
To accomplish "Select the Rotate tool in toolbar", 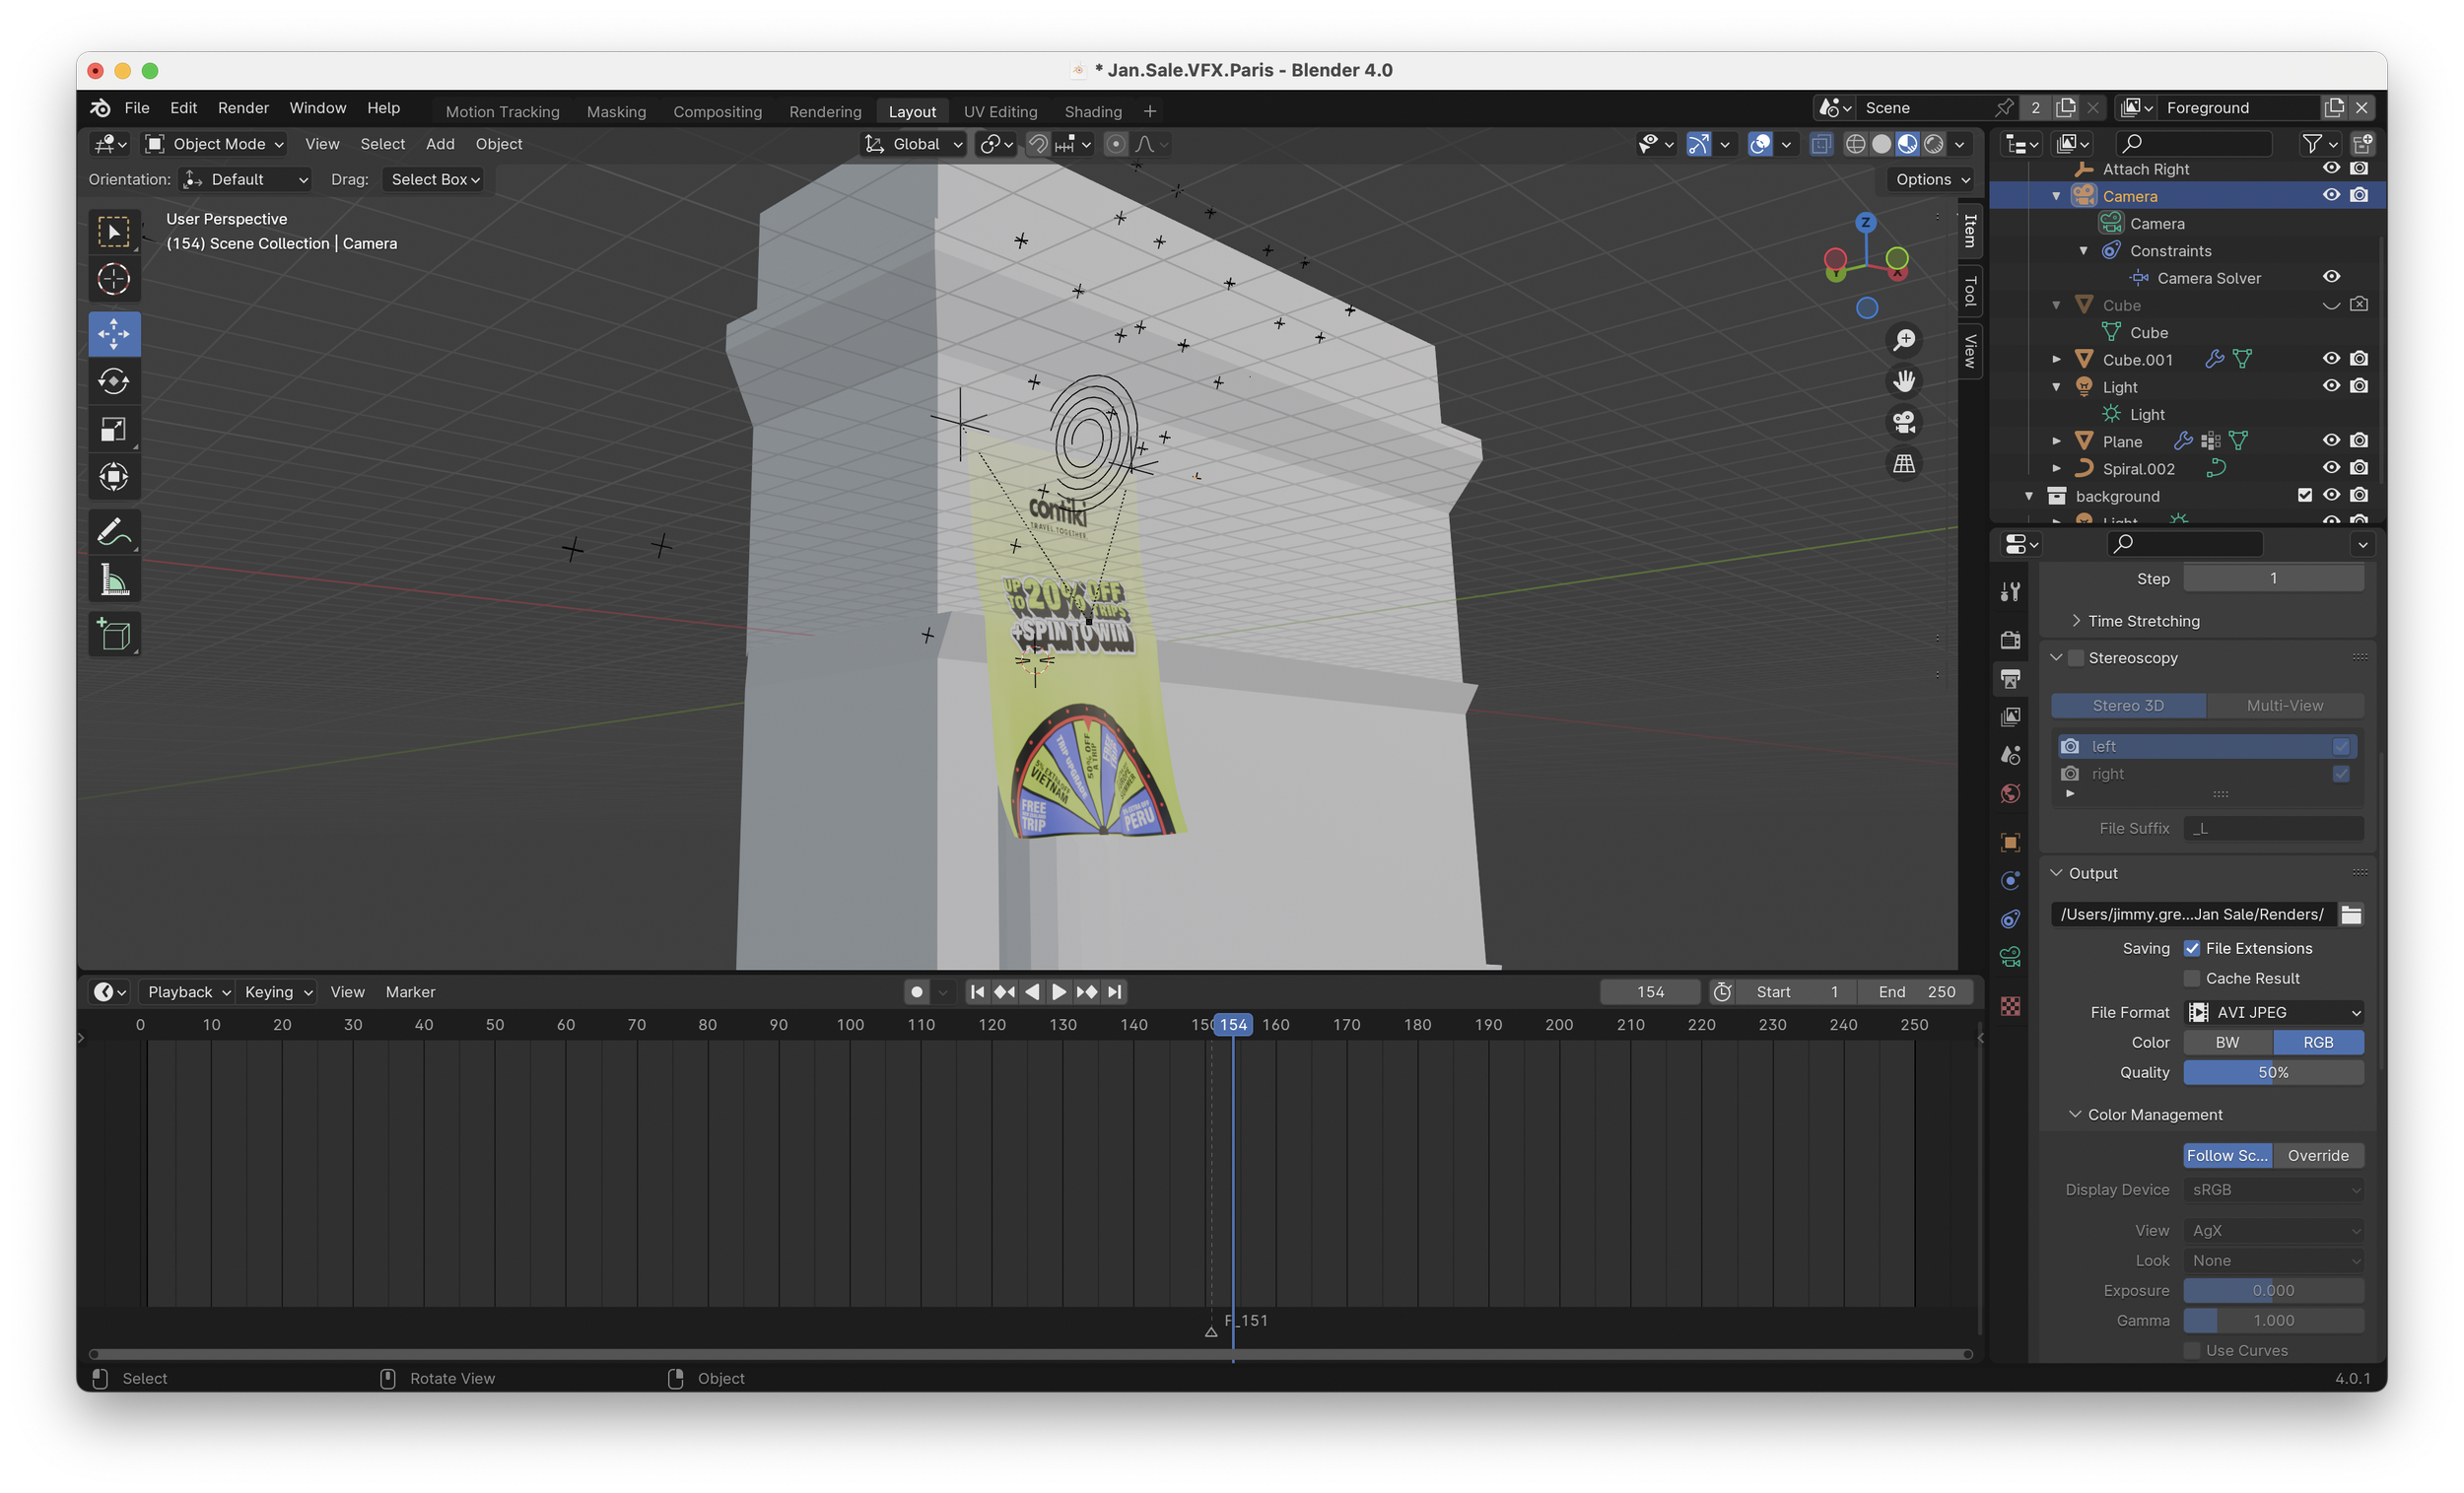I will [113, 381].
